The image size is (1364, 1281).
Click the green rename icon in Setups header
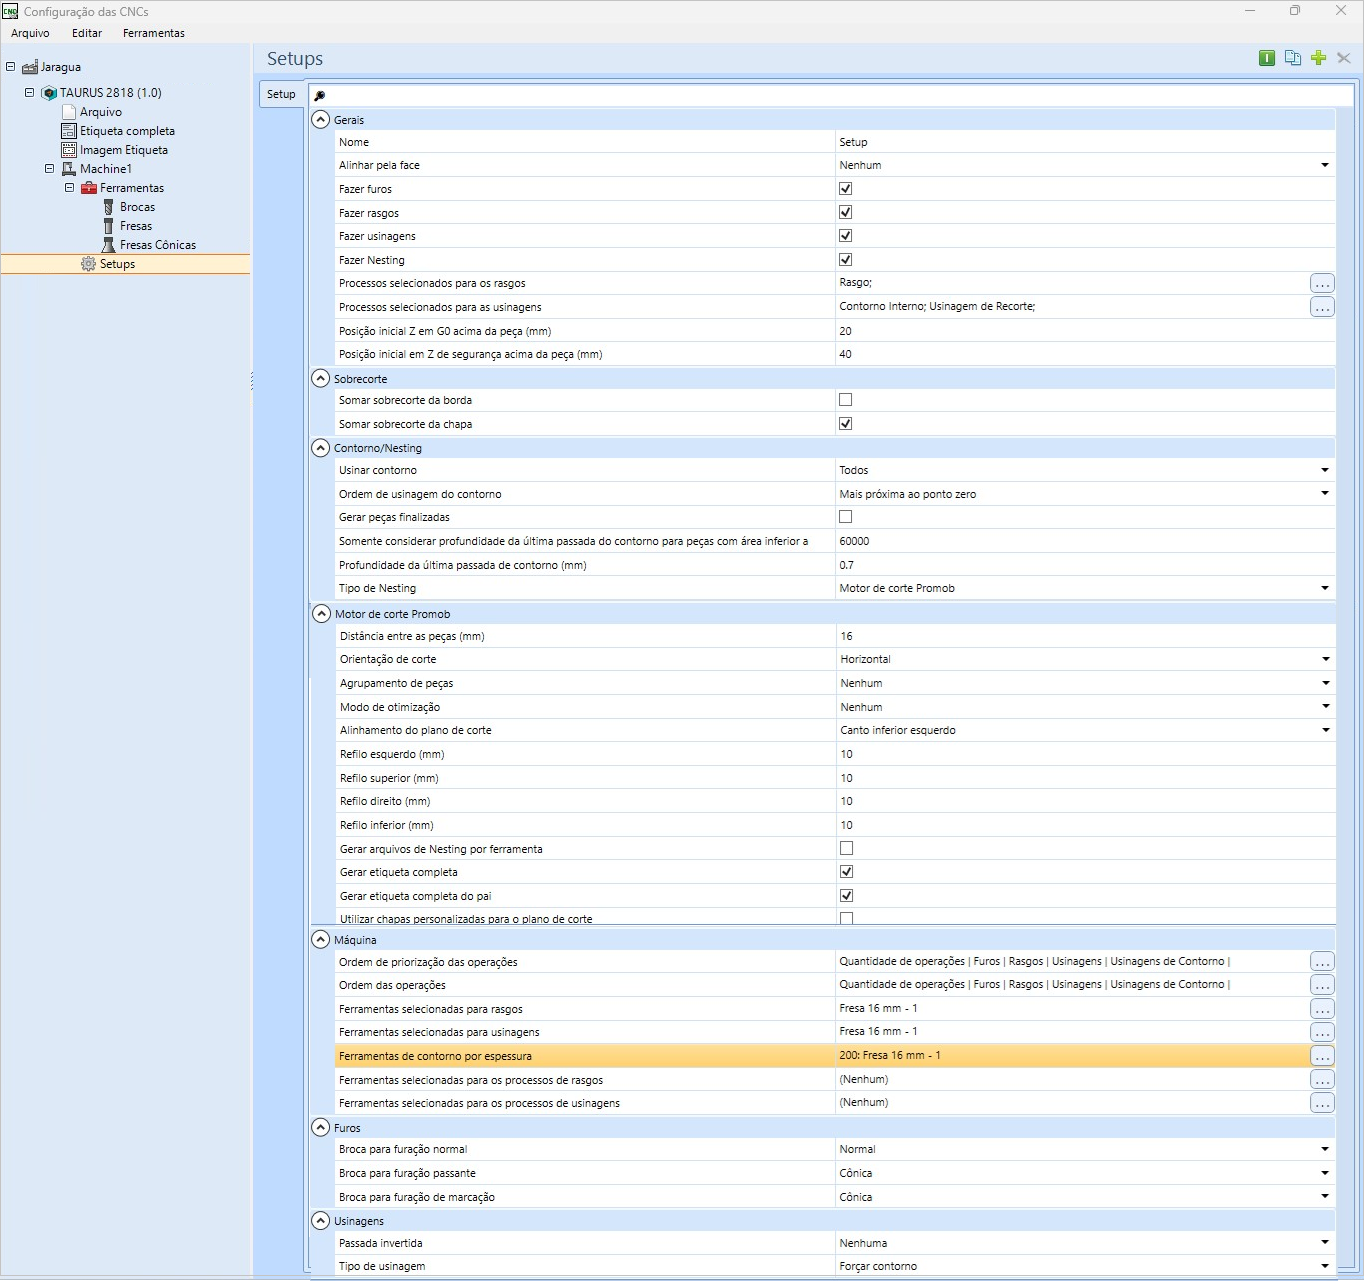click(1267, 58)
